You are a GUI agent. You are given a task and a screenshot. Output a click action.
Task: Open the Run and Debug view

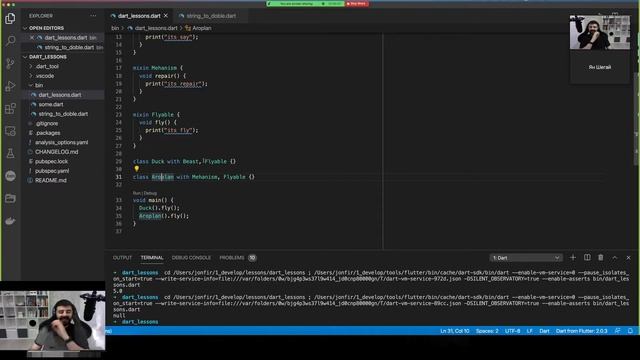coord(10,86)
